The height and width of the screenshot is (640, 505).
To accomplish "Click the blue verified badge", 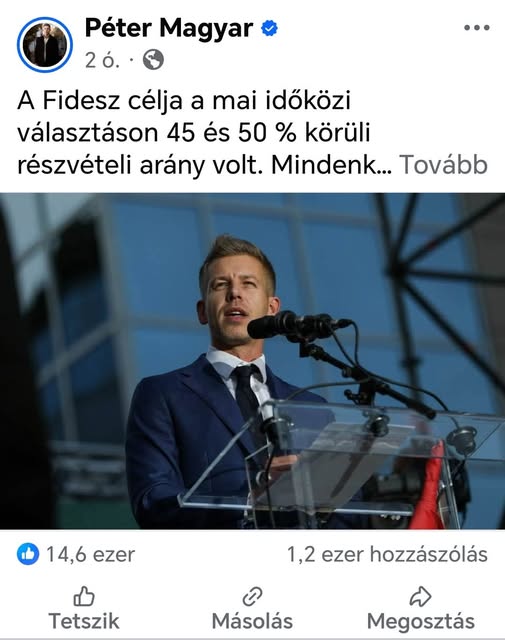I will pyautogui.click(x=269, y=28).
